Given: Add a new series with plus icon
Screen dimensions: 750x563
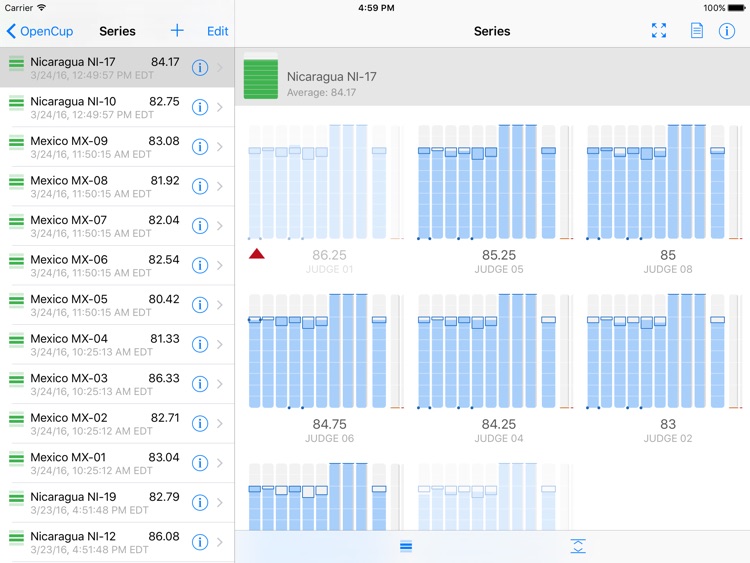Looking at the screenshot, I should [x=177, y=31].
